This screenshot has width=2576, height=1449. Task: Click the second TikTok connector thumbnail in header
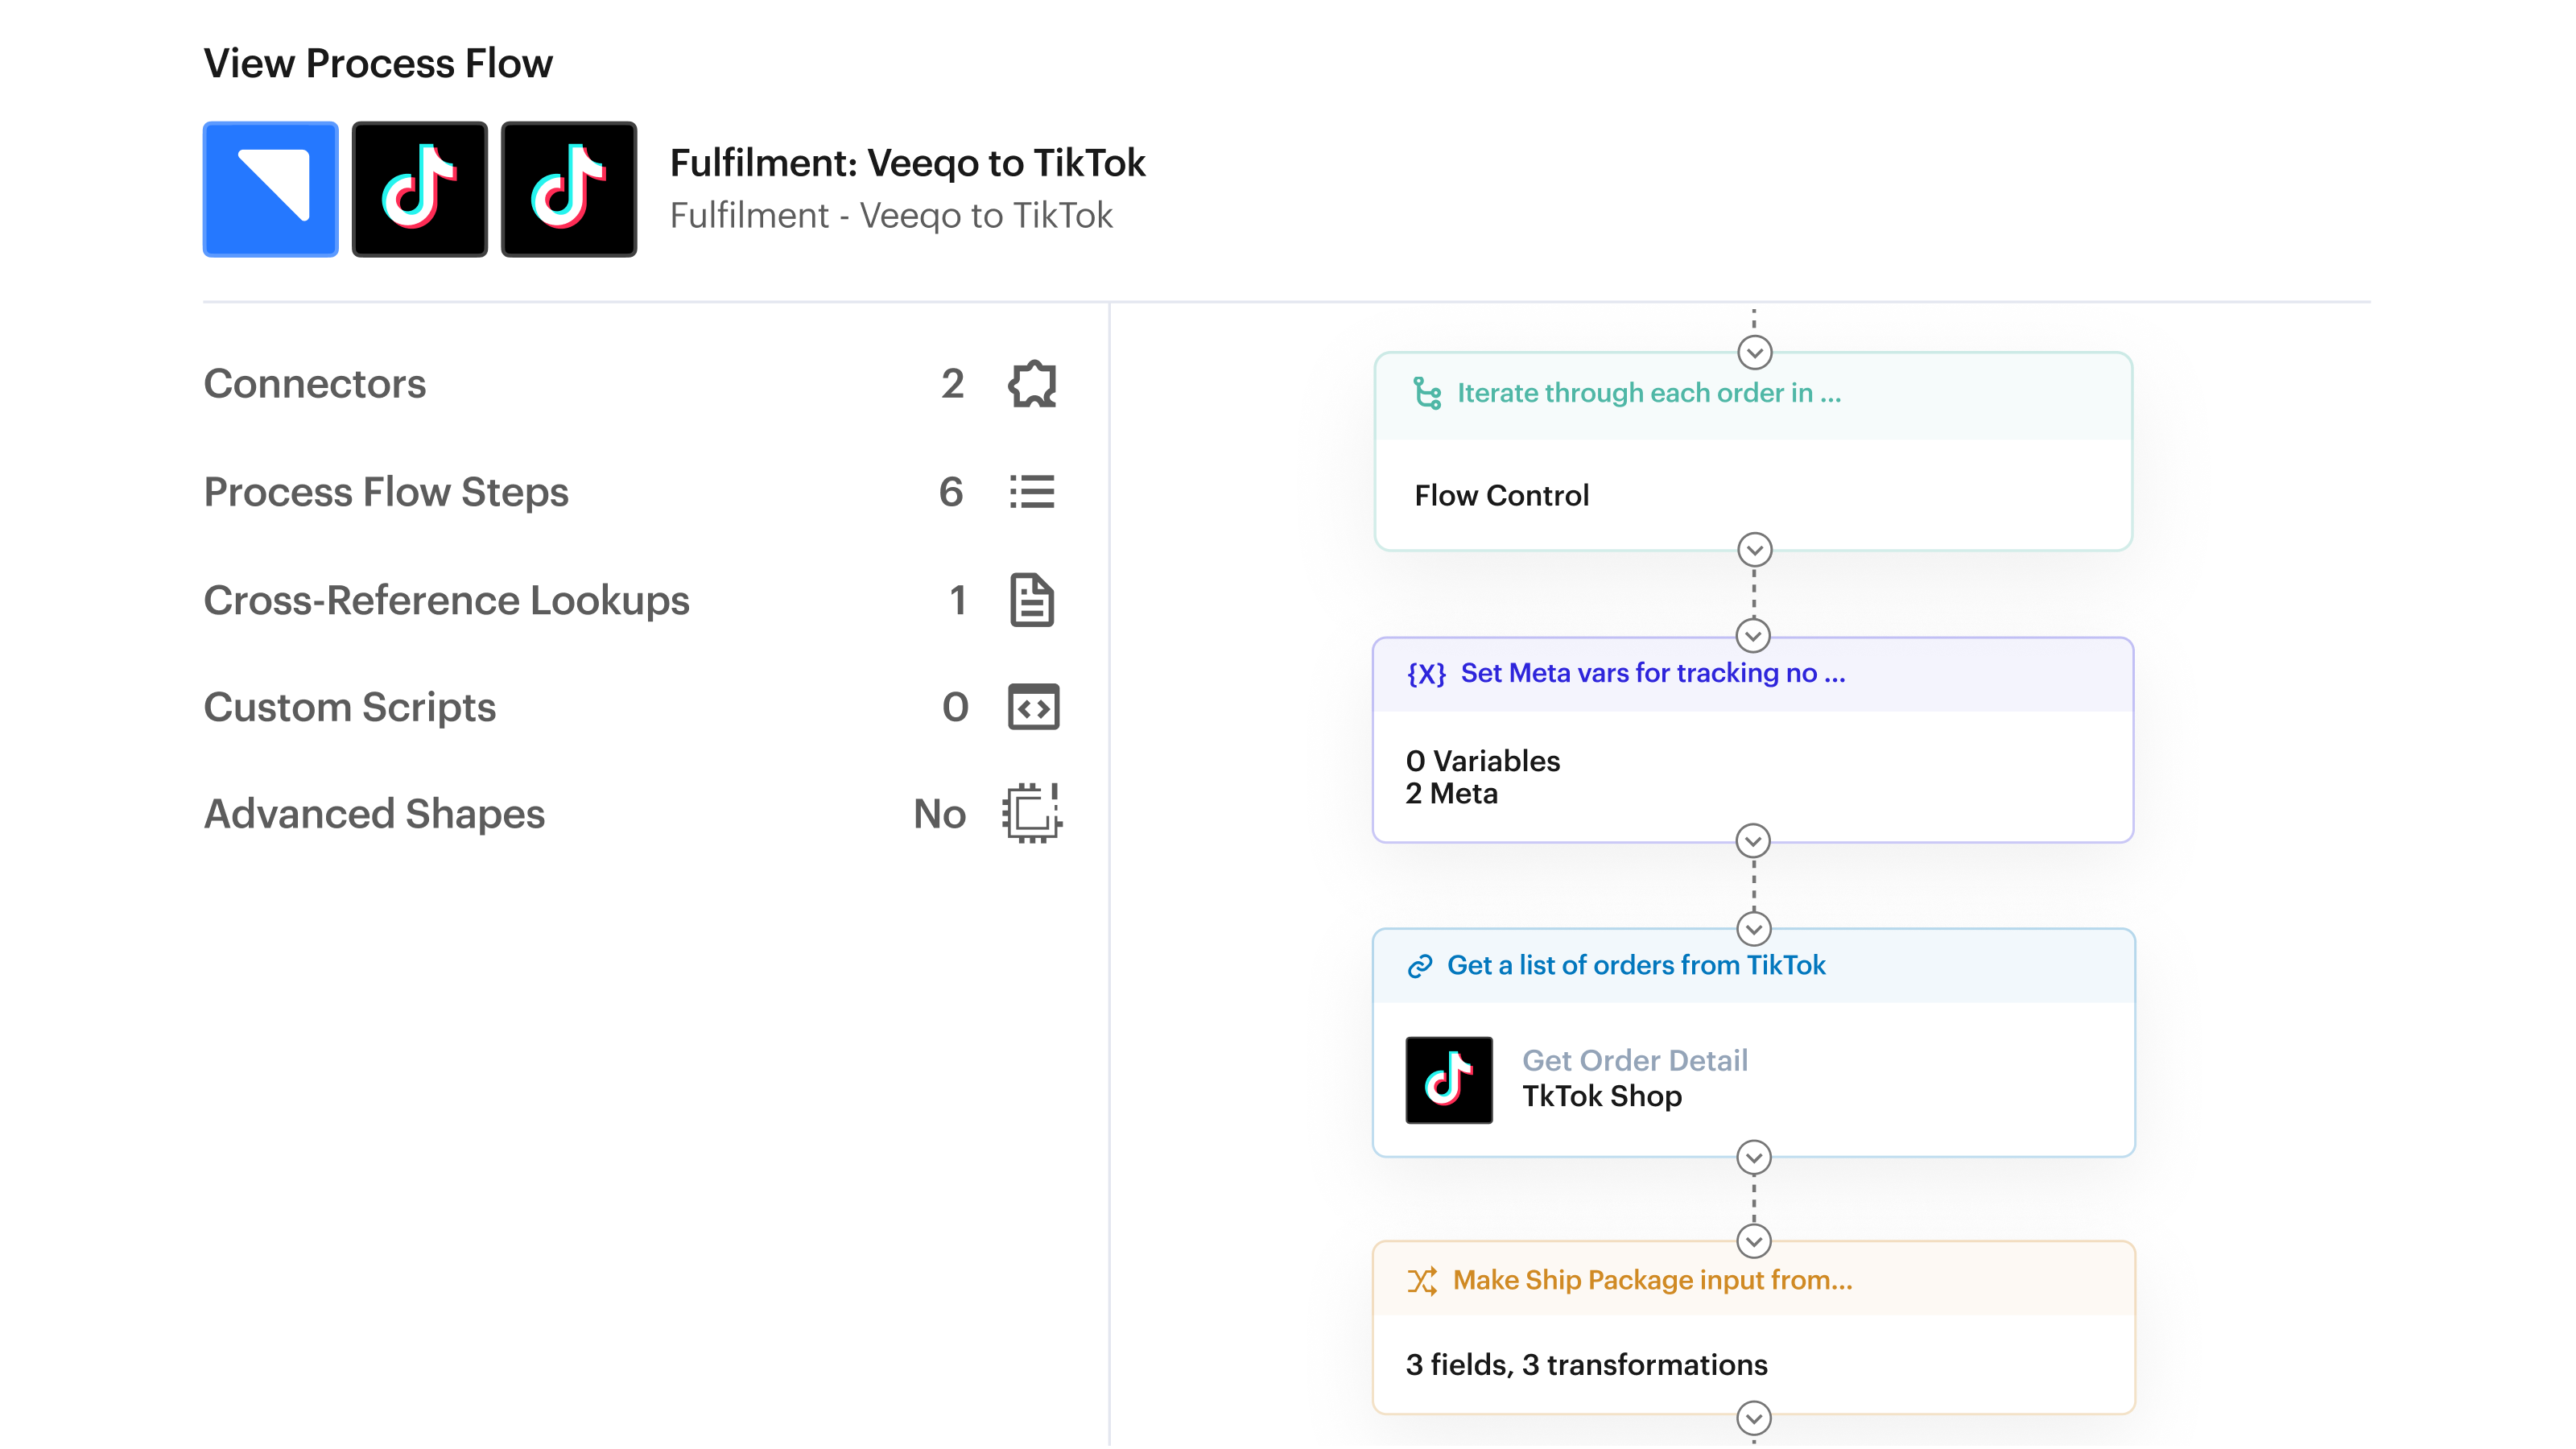pos(568,189)
